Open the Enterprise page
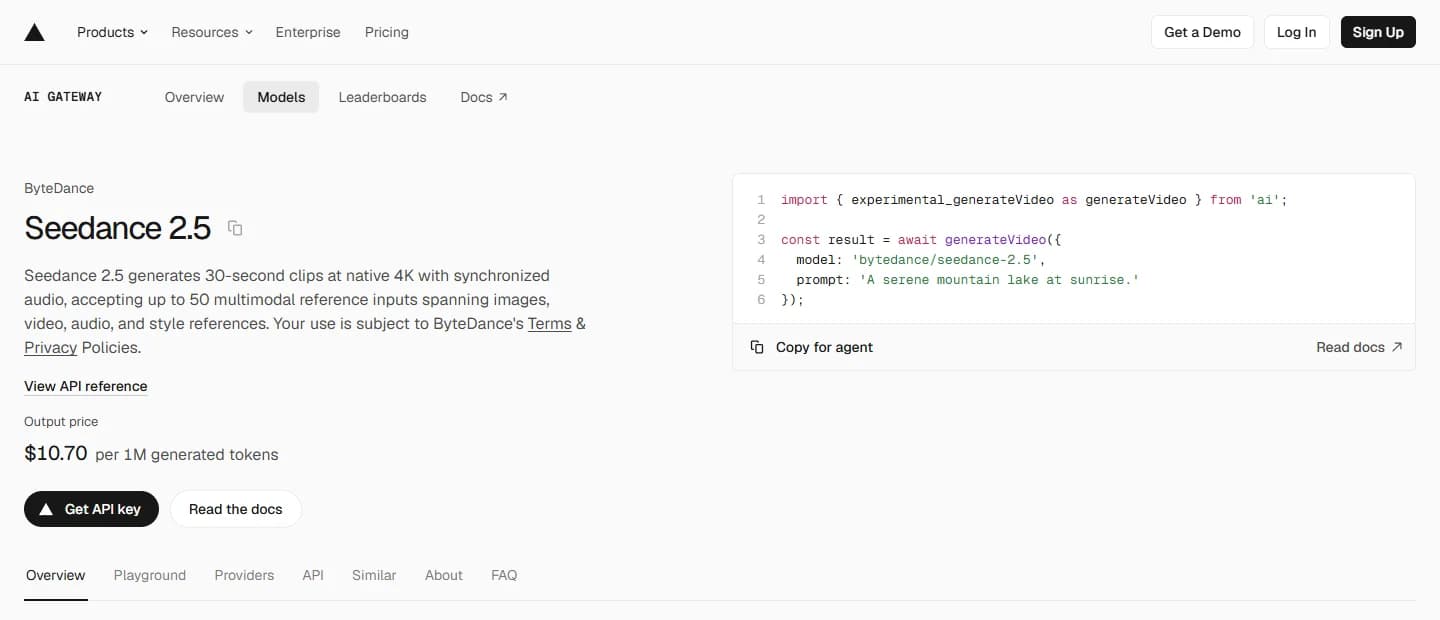The width and height of the screenshot is (1440, 620). click(308, 32)
